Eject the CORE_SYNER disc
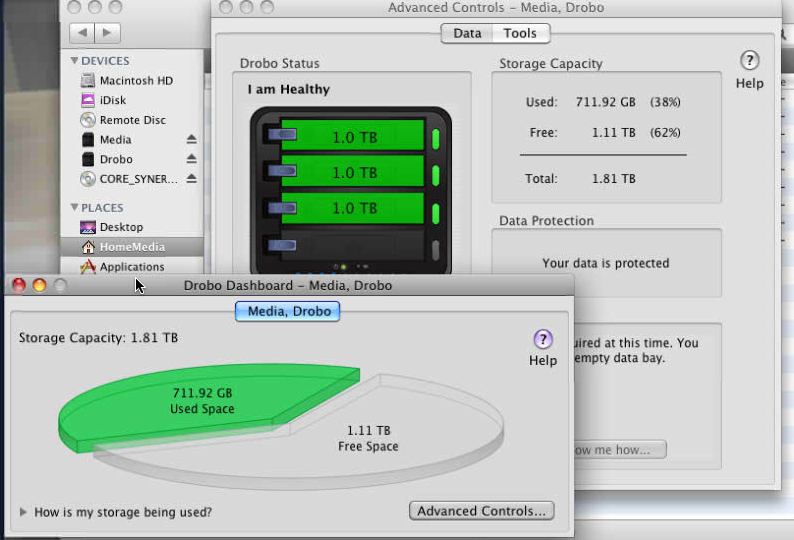Viewport: 794px width, 540px height. point(191,178)
